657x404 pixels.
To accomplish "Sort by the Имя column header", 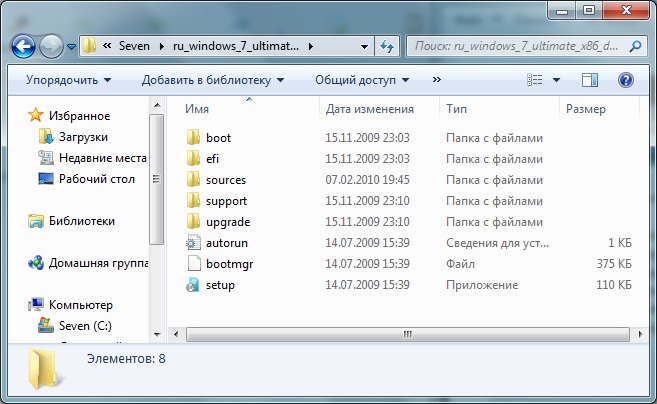I will tap(197, 109).
